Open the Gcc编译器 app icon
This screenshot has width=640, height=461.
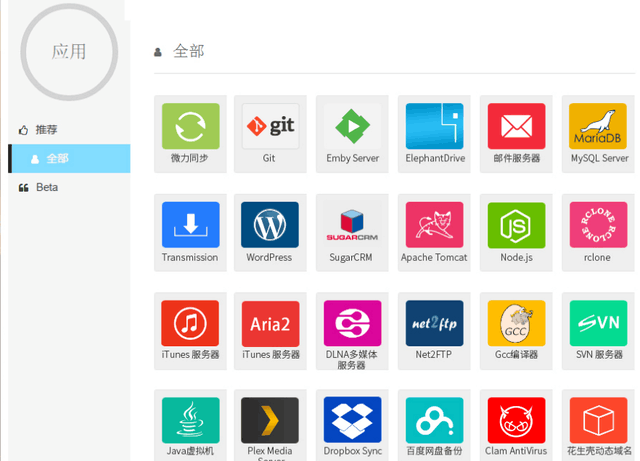pyautogui.click(x=516, y=323)
